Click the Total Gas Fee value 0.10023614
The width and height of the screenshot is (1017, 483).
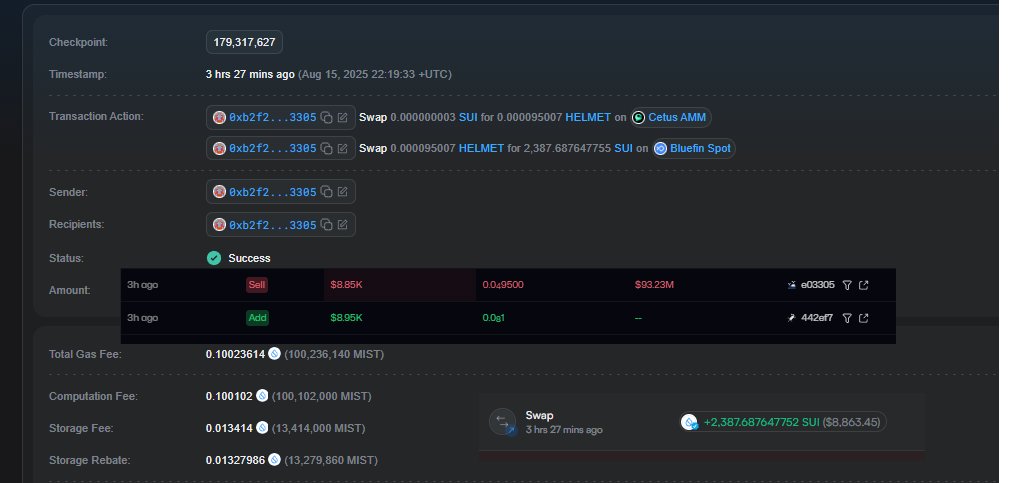[x=235, y=354]
